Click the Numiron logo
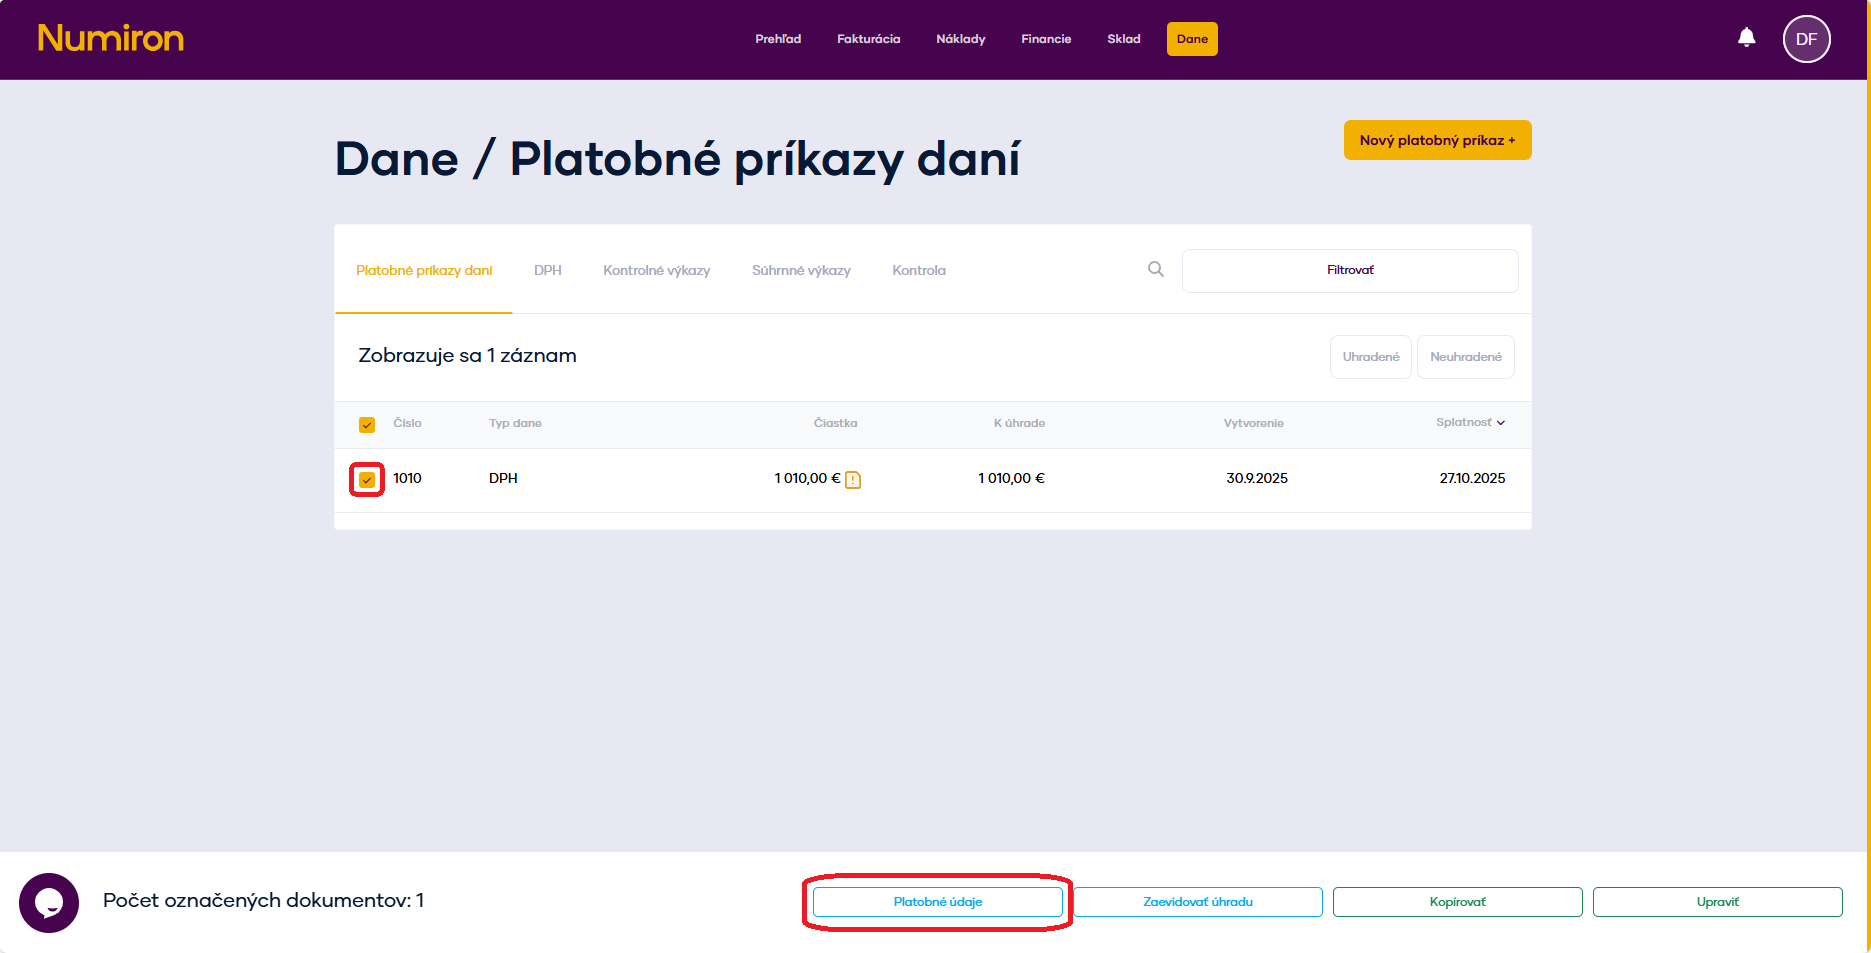The image size is (1871, 953). [x=110, y=37]
